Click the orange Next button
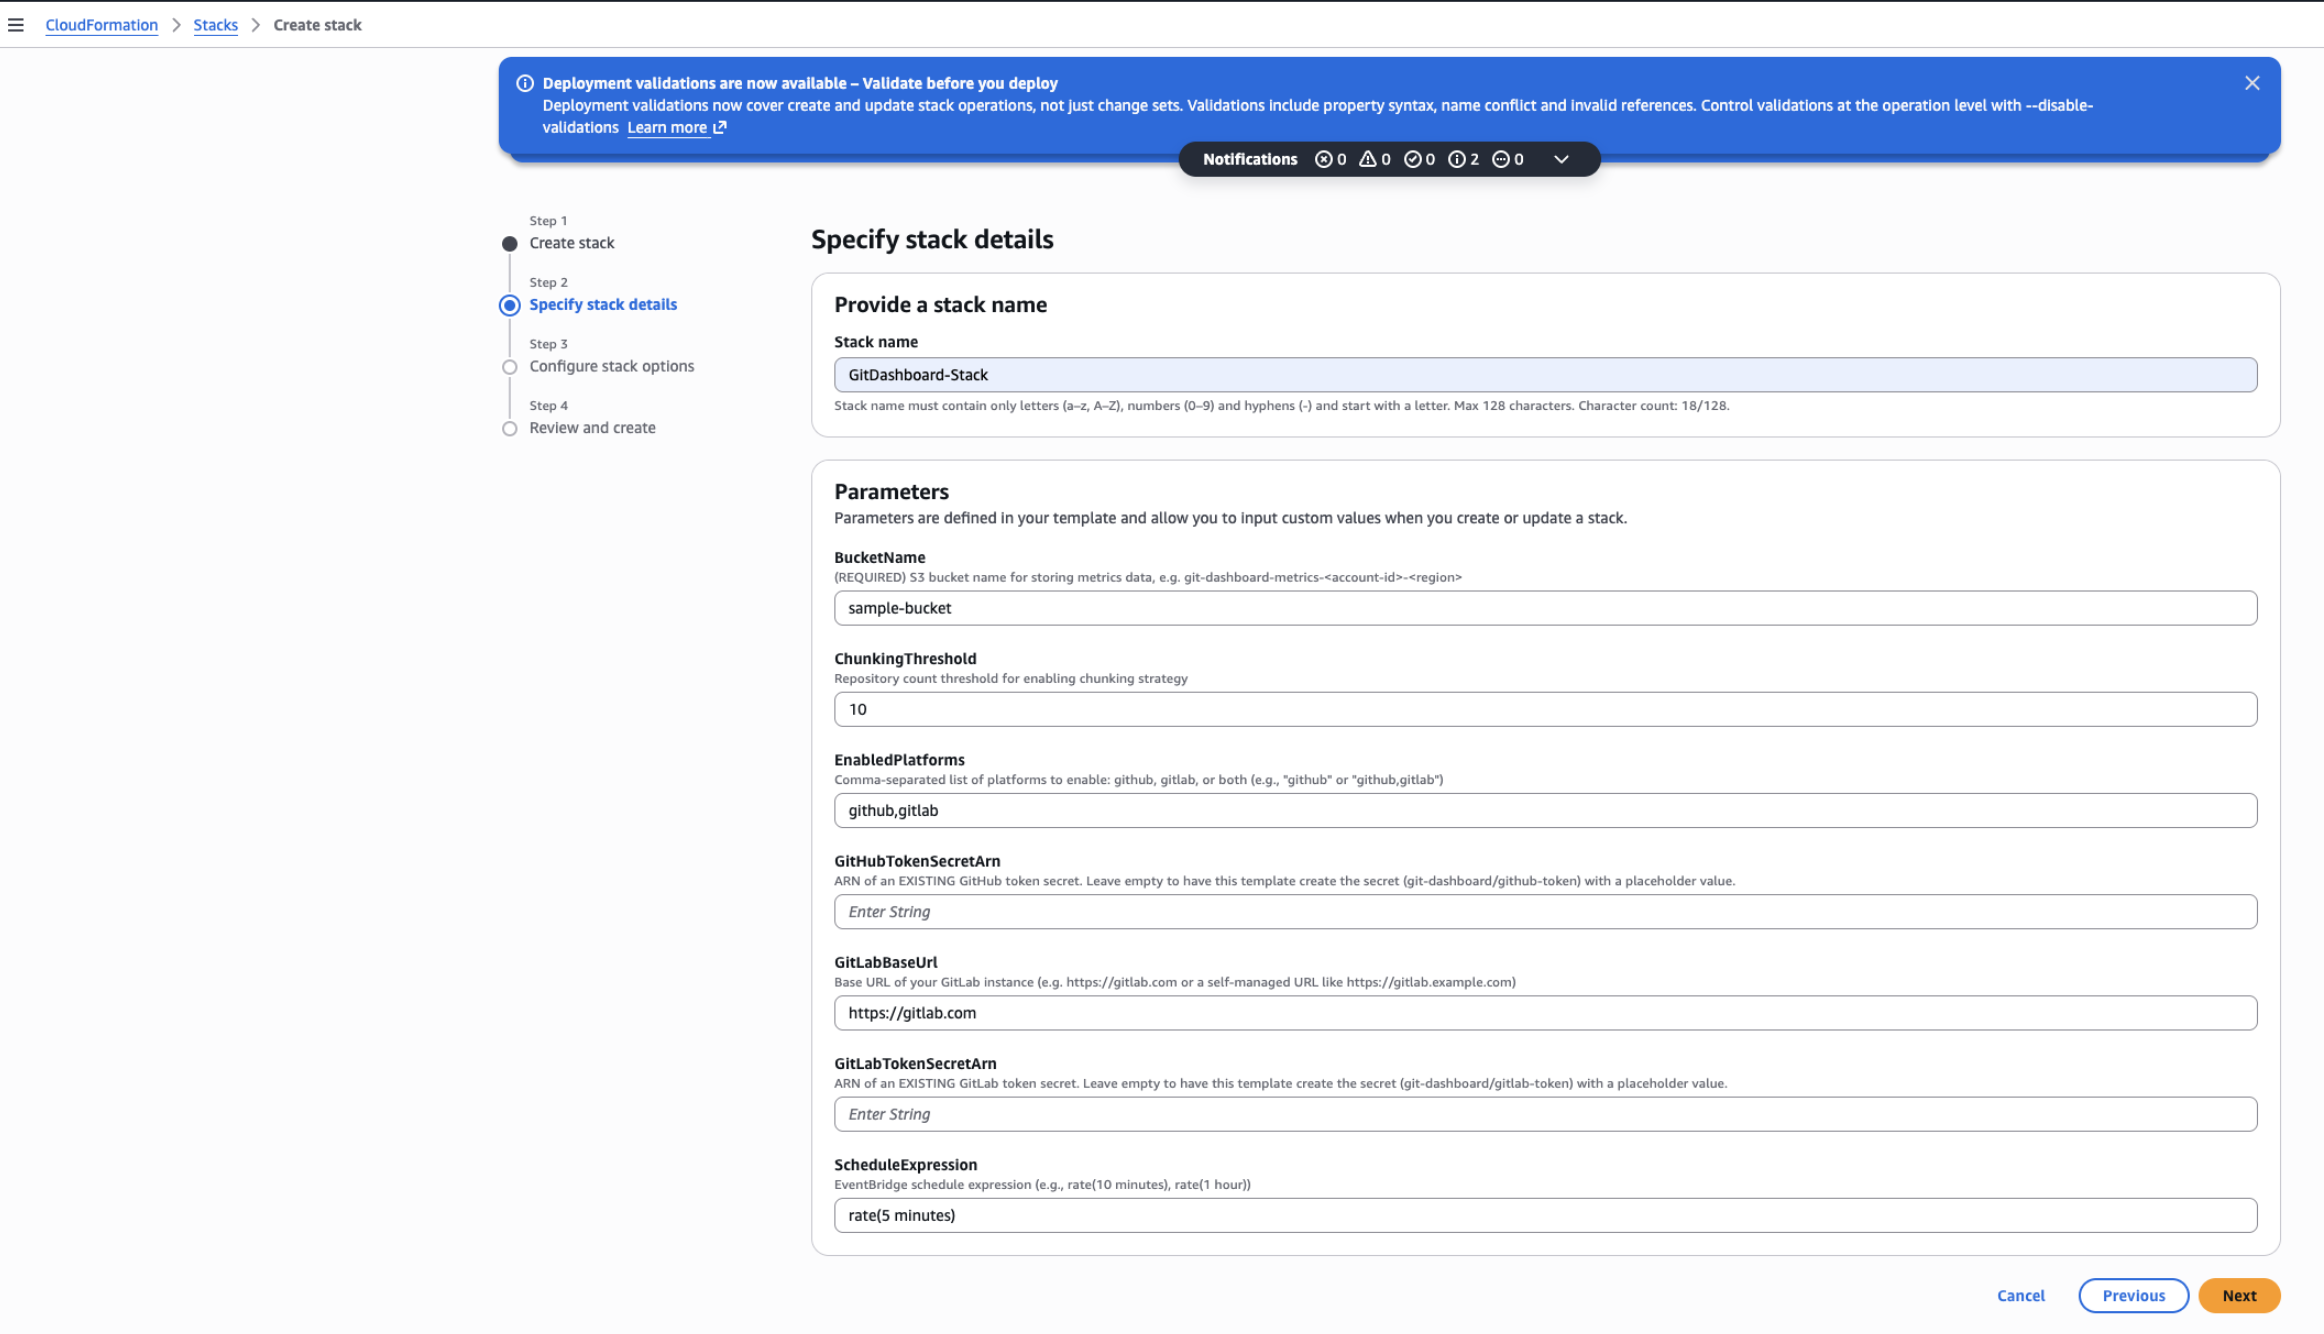Image resolution: width=2324 pixels, height=1334 pixels. (x=2239, y=1295)
